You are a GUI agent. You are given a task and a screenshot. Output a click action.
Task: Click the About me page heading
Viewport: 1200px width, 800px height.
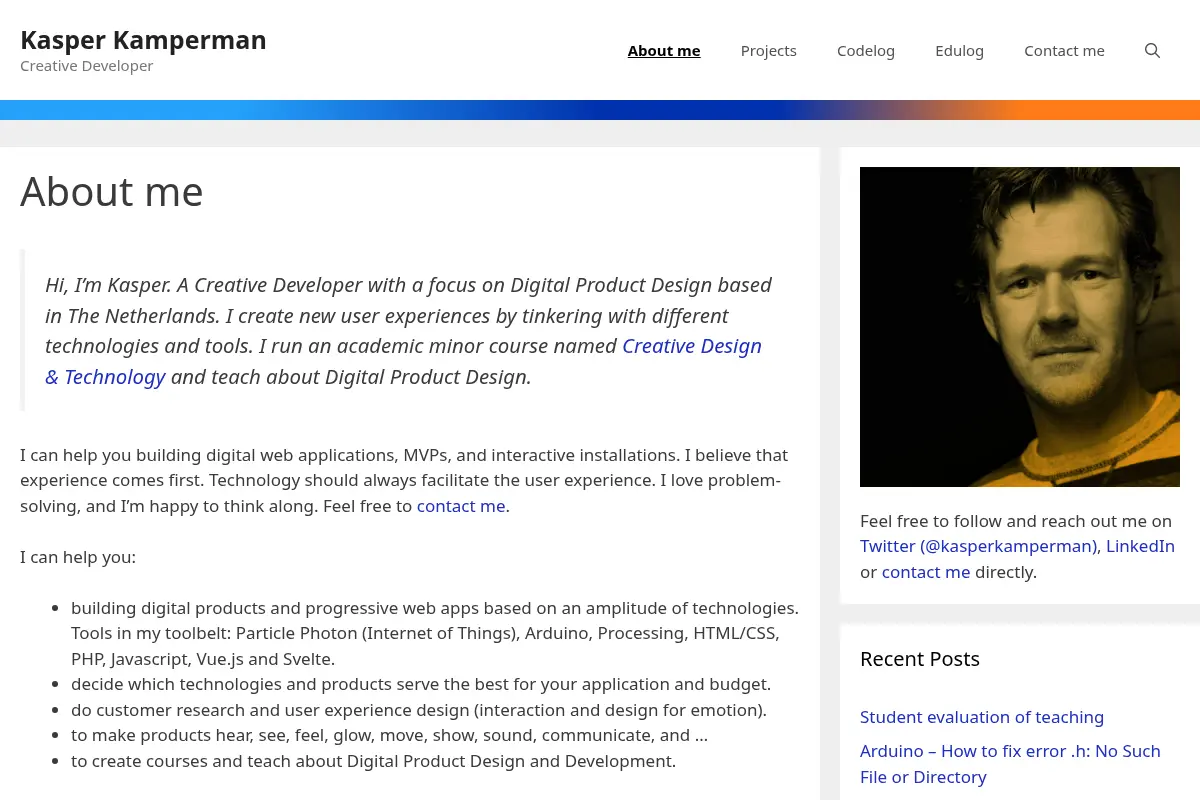[112, 191]
